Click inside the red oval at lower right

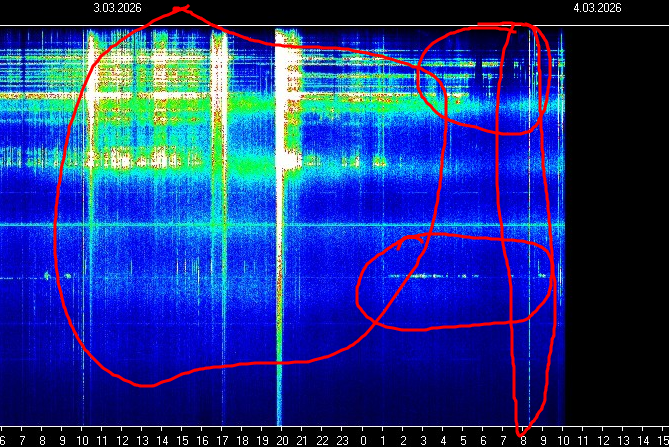point(455,285)
